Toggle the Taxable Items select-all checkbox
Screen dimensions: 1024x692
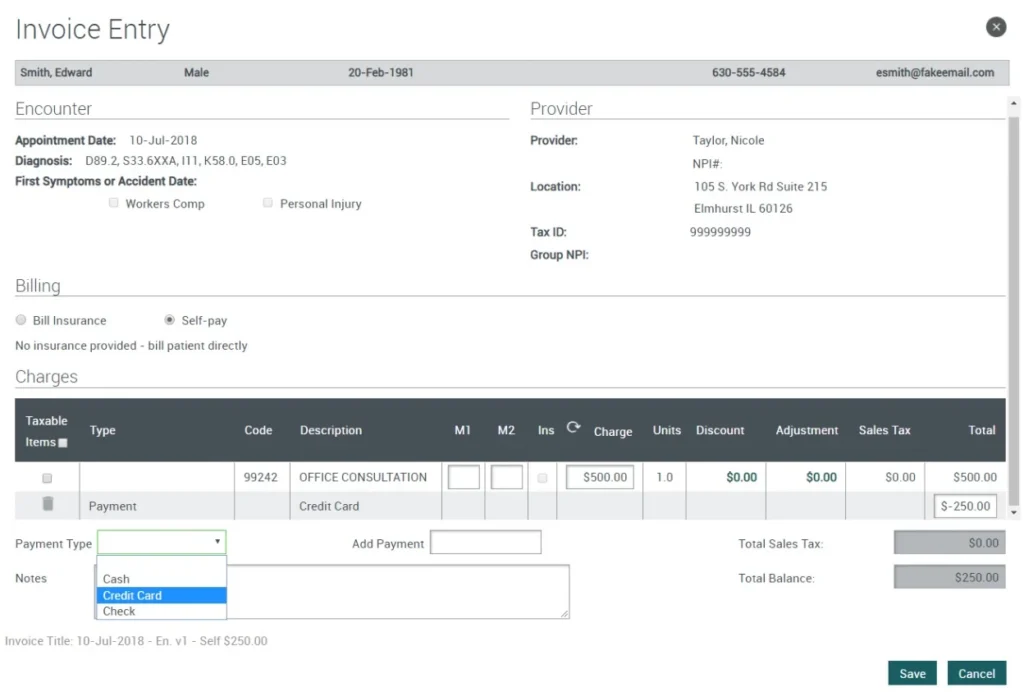tap(61, 441)
